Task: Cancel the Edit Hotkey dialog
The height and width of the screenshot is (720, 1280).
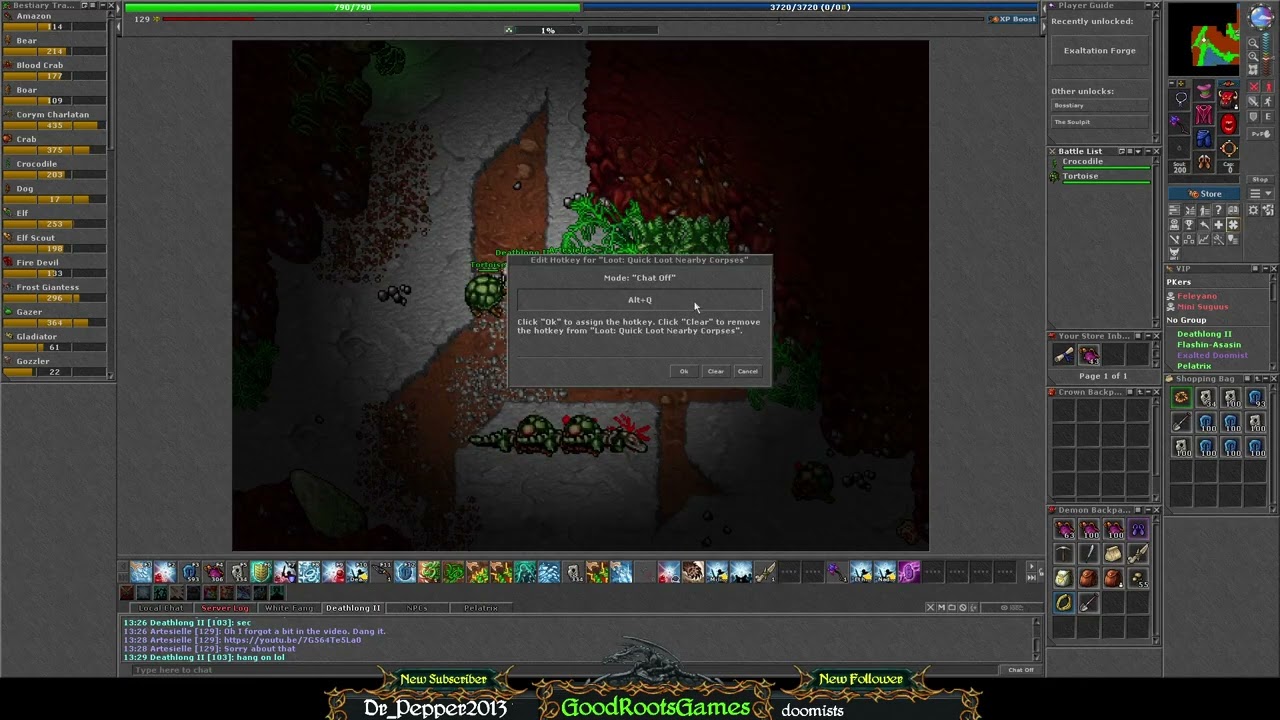Action: (747, 371)
